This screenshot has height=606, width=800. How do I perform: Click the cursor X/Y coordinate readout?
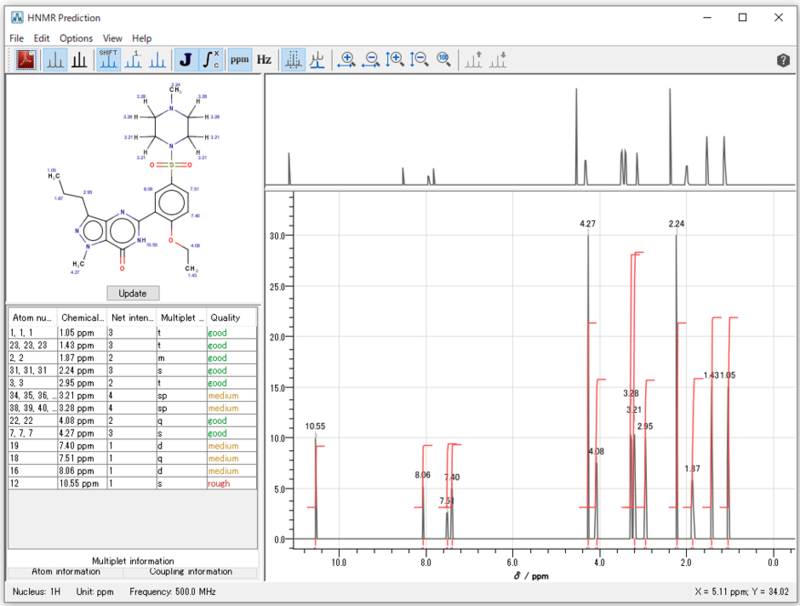click(x=741, y=592)
